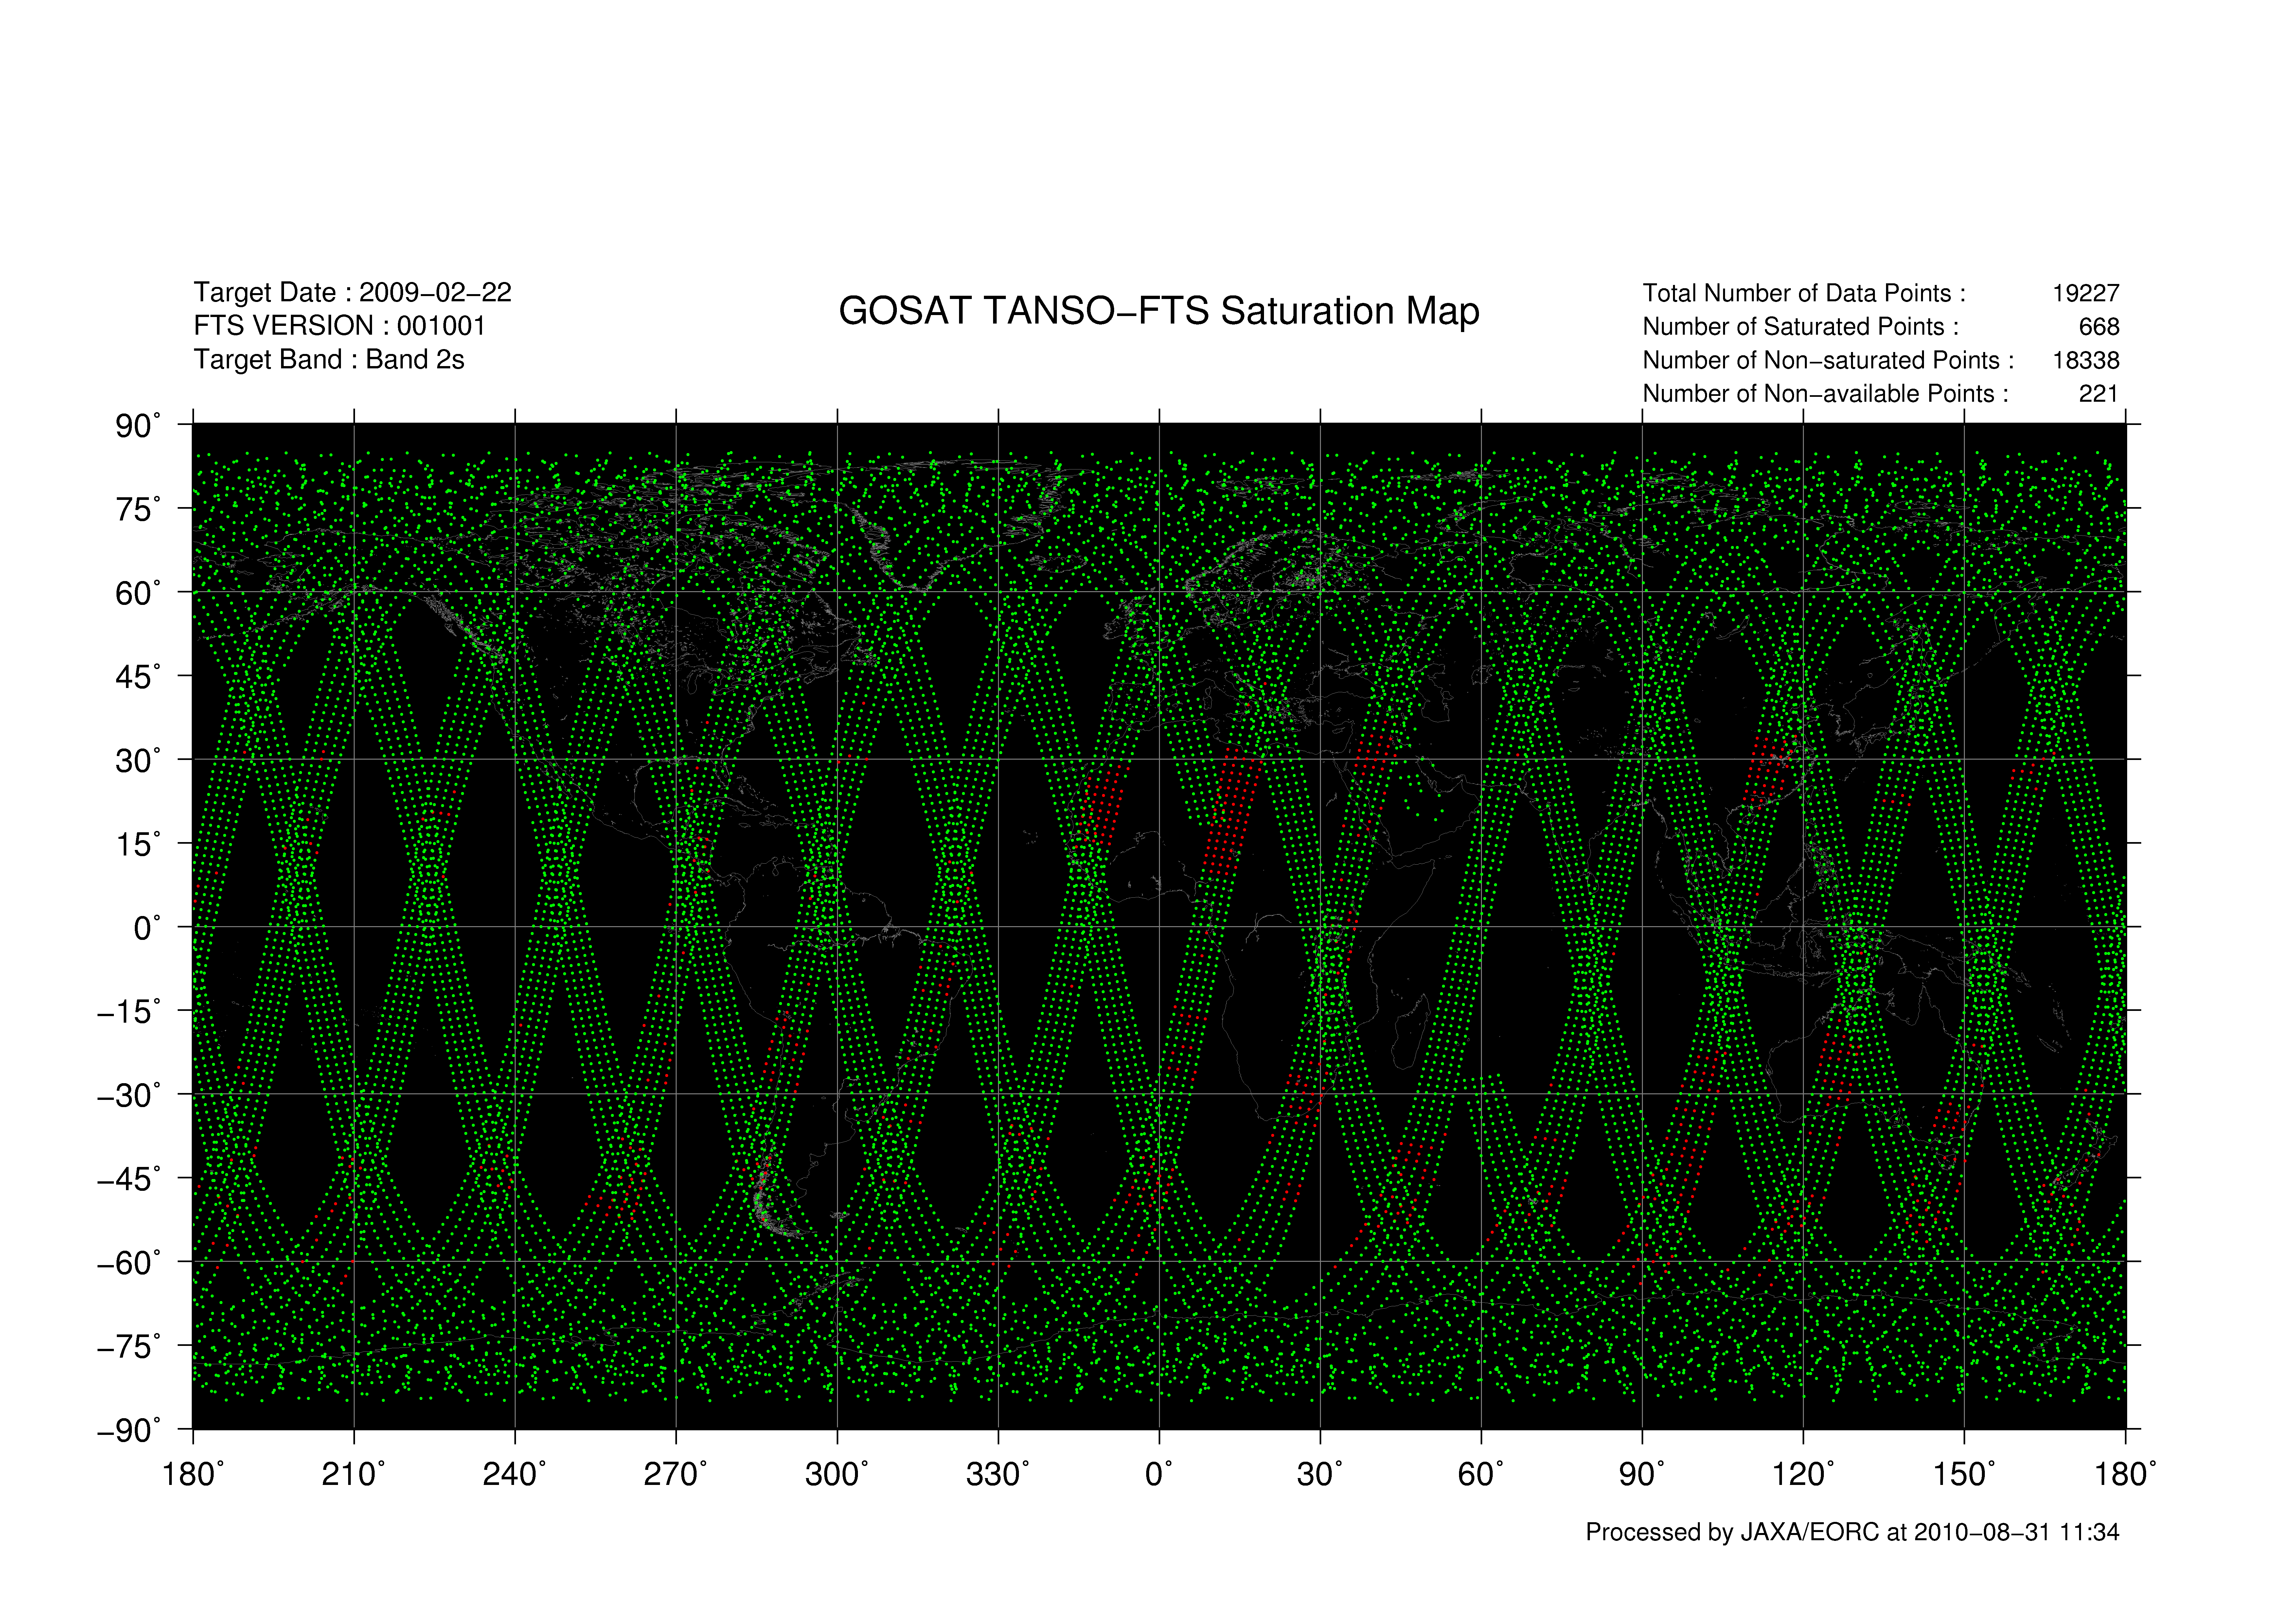Click the 90° longitude axis label

[1642, 1474]
